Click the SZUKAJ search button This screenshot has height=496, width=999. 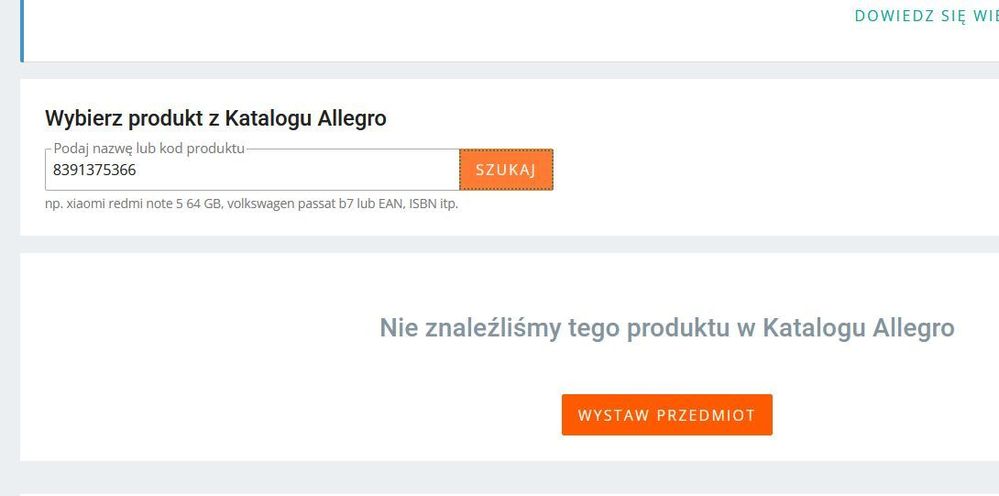506,170
